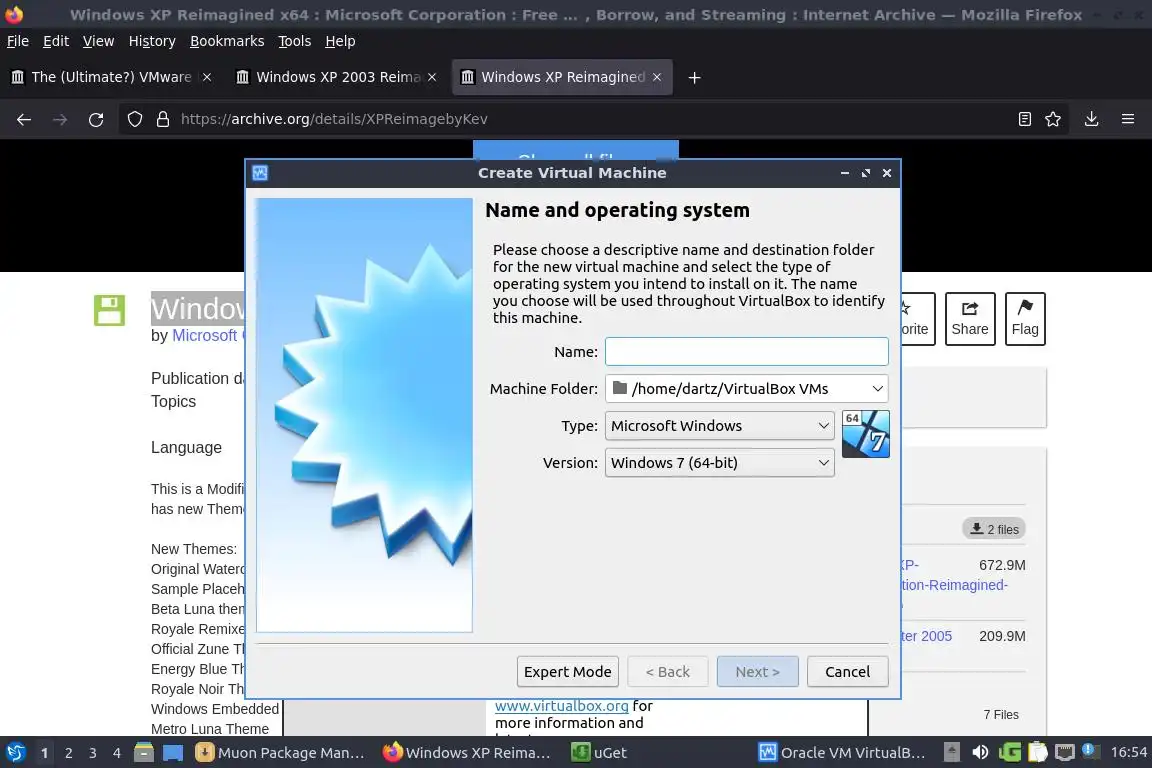Open file manager icon in taskbar
1152x768 pixels.
pyautogui.click(x=144, y=753)
